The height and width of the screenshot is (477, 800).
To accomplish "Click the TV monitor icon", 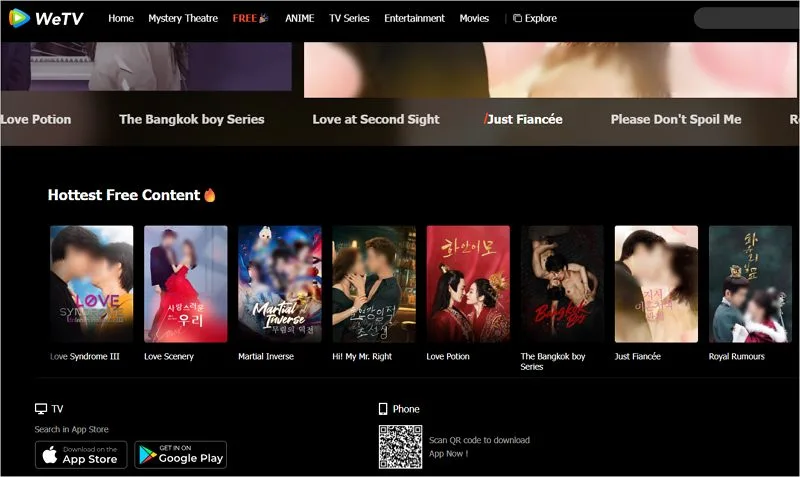I will point(41,409).
